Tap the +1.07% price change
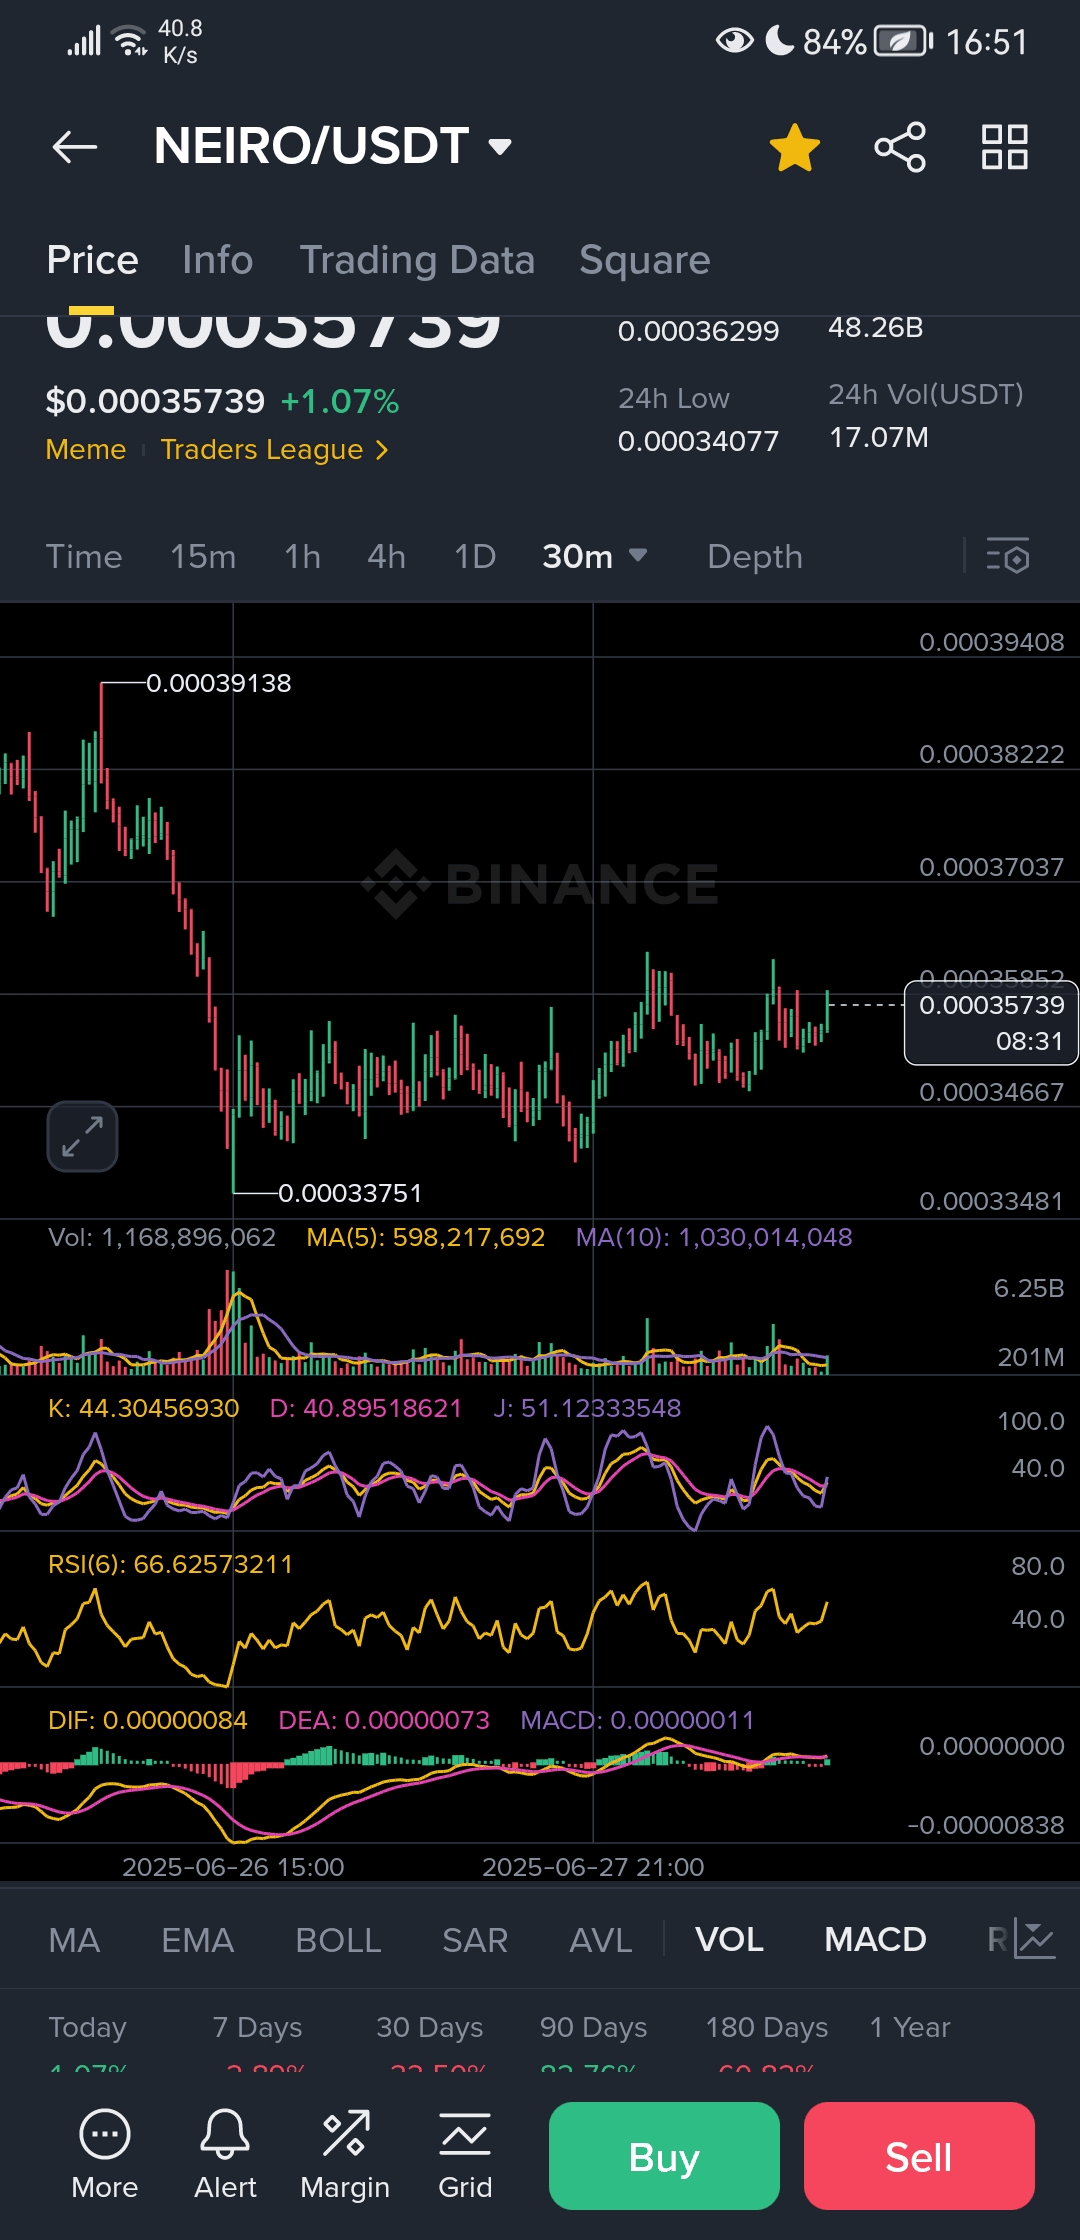Screen dimensions: 1080x2240 tap(340, 402)
